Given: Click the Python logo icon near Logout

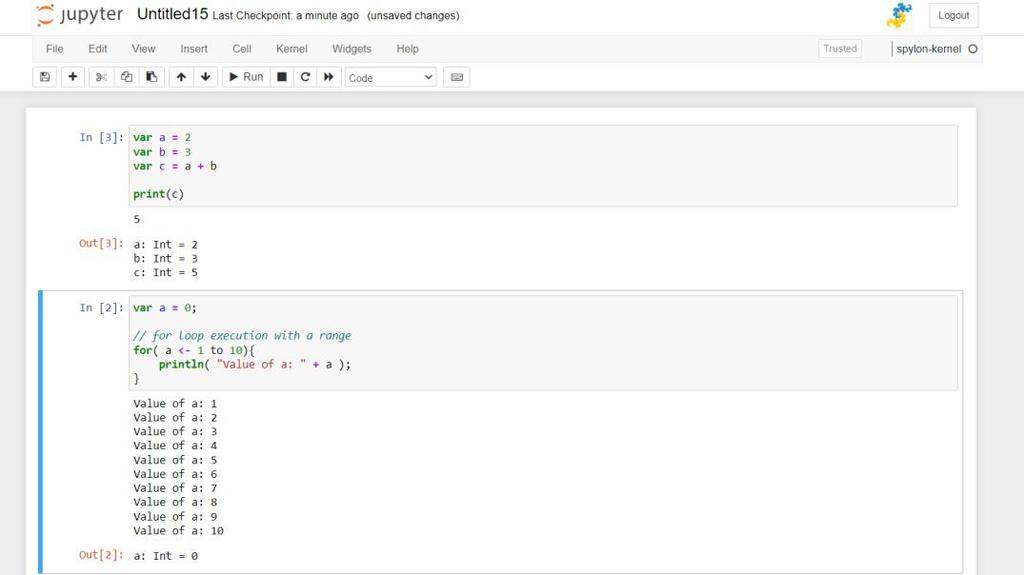Looking at the screenshot, I should click(899, 15).
